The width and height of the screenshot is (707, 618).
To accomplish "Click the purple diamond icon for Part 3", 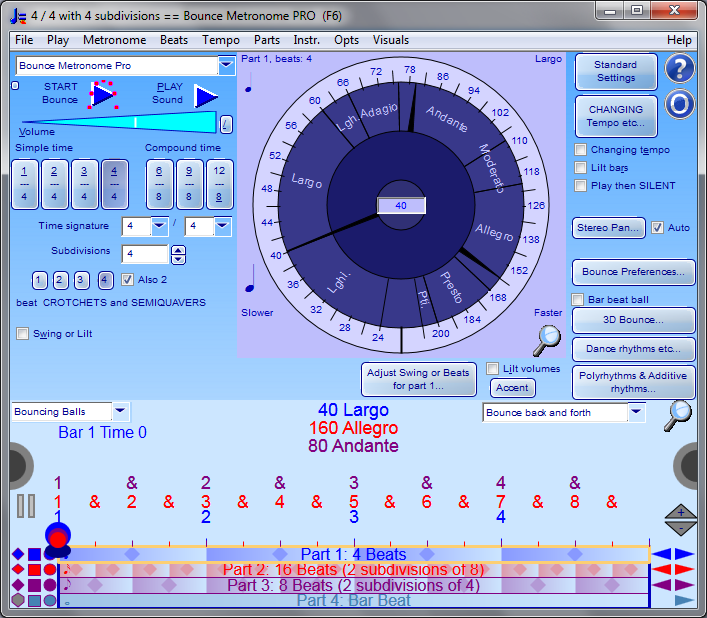I will (18, 585).
